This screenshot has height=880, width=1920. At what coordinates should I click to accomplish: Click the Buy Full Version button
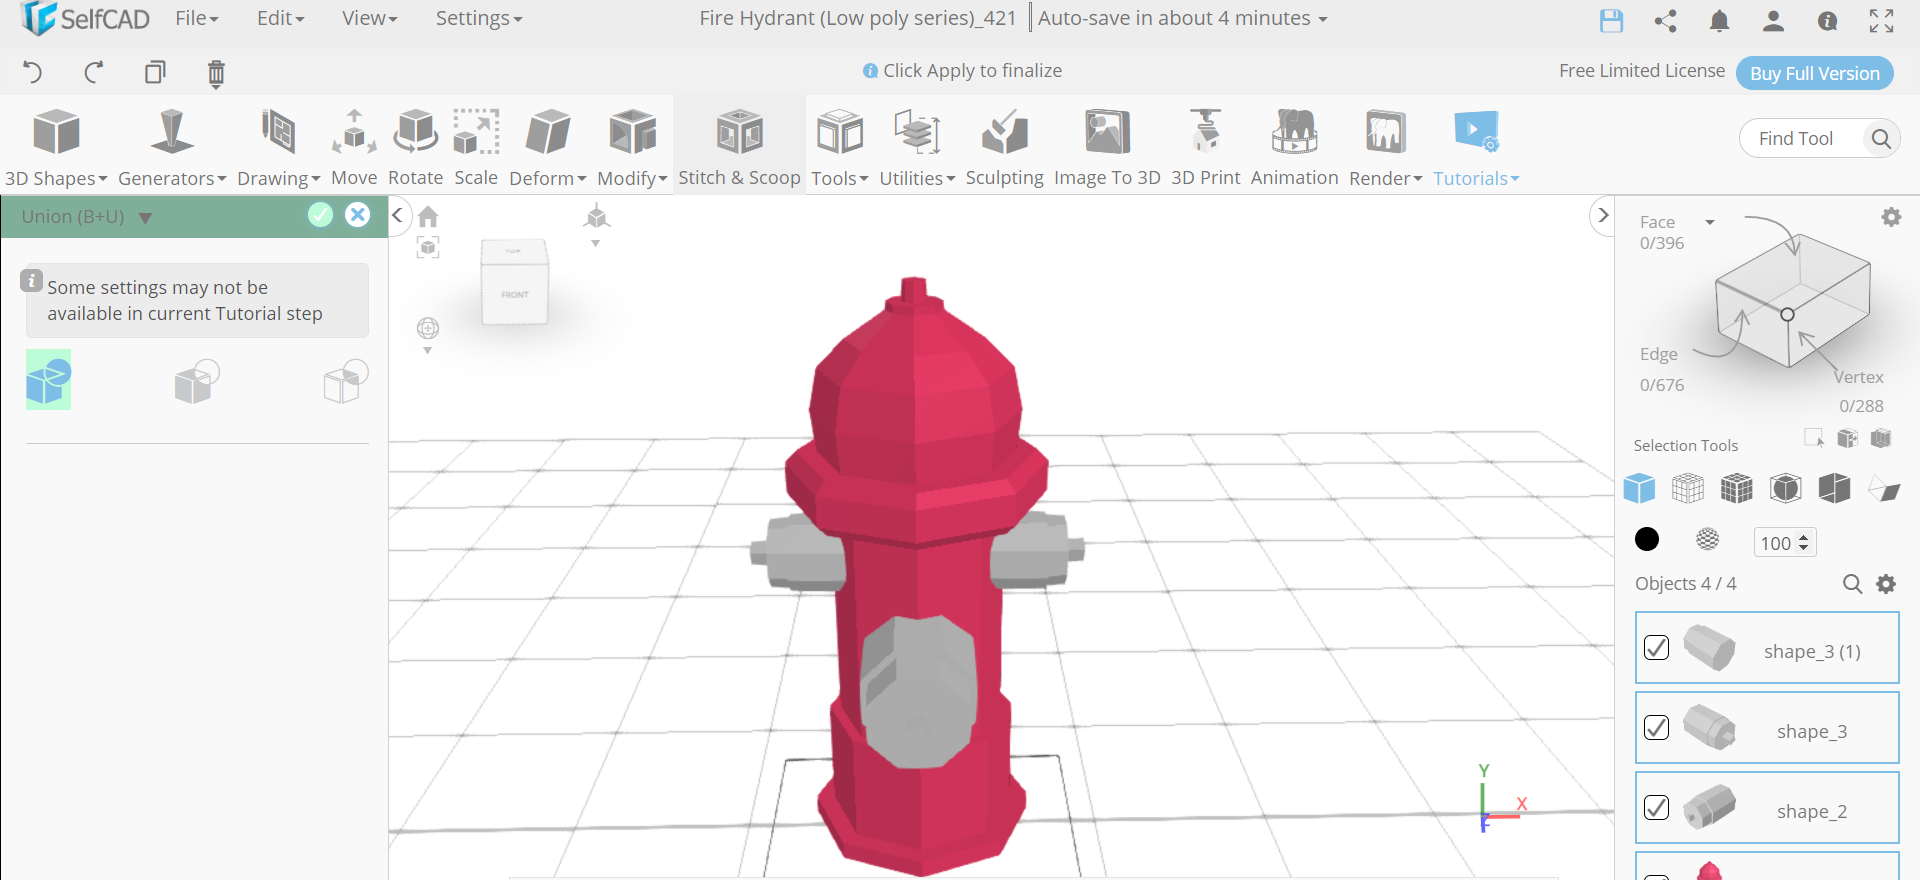point(1815,73)
